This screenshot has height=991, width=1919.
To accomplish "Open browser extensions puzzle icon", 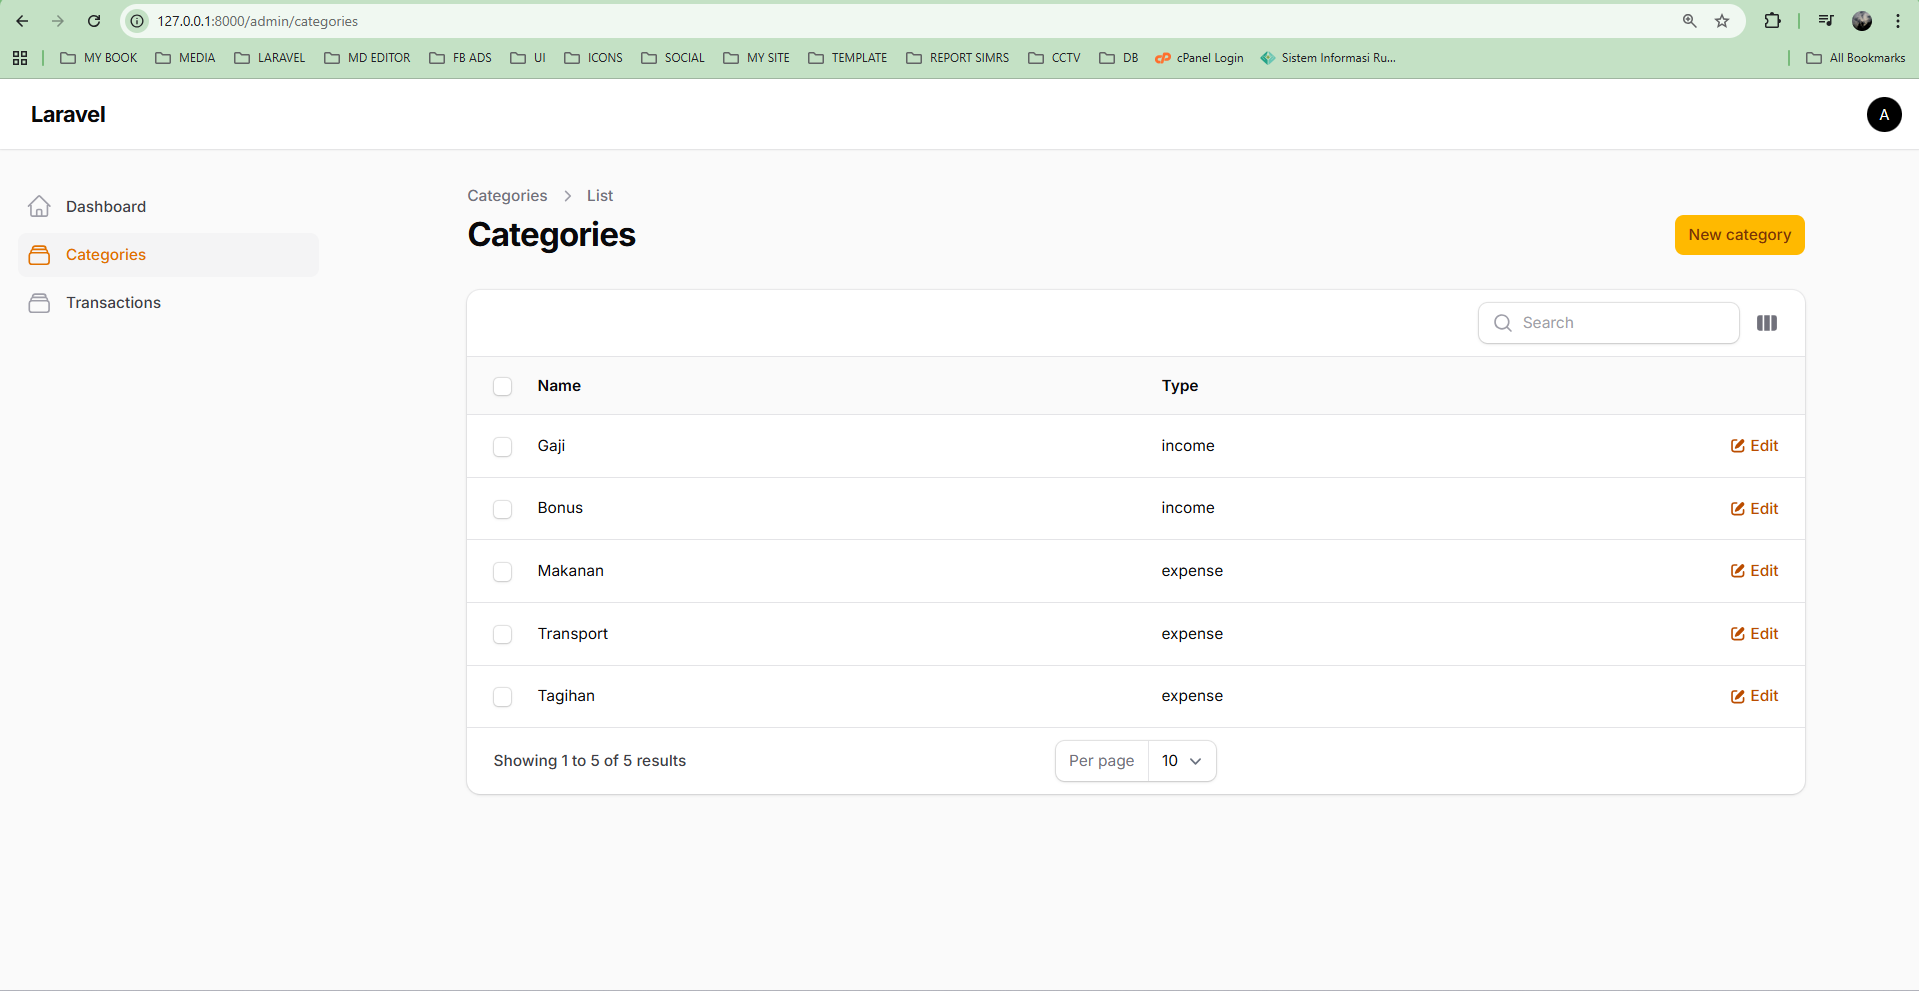I will point(1772,21).
